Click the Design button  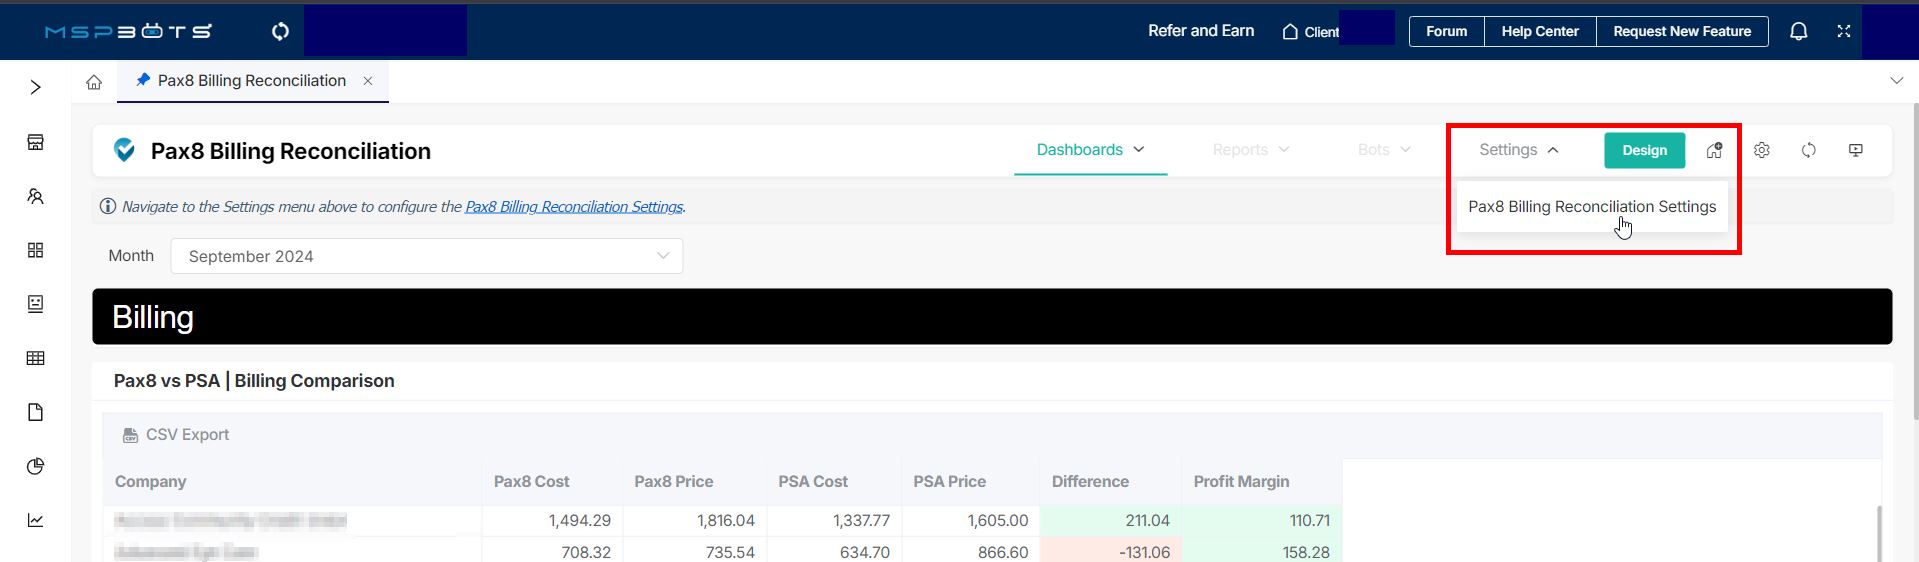coord(1644,150)
